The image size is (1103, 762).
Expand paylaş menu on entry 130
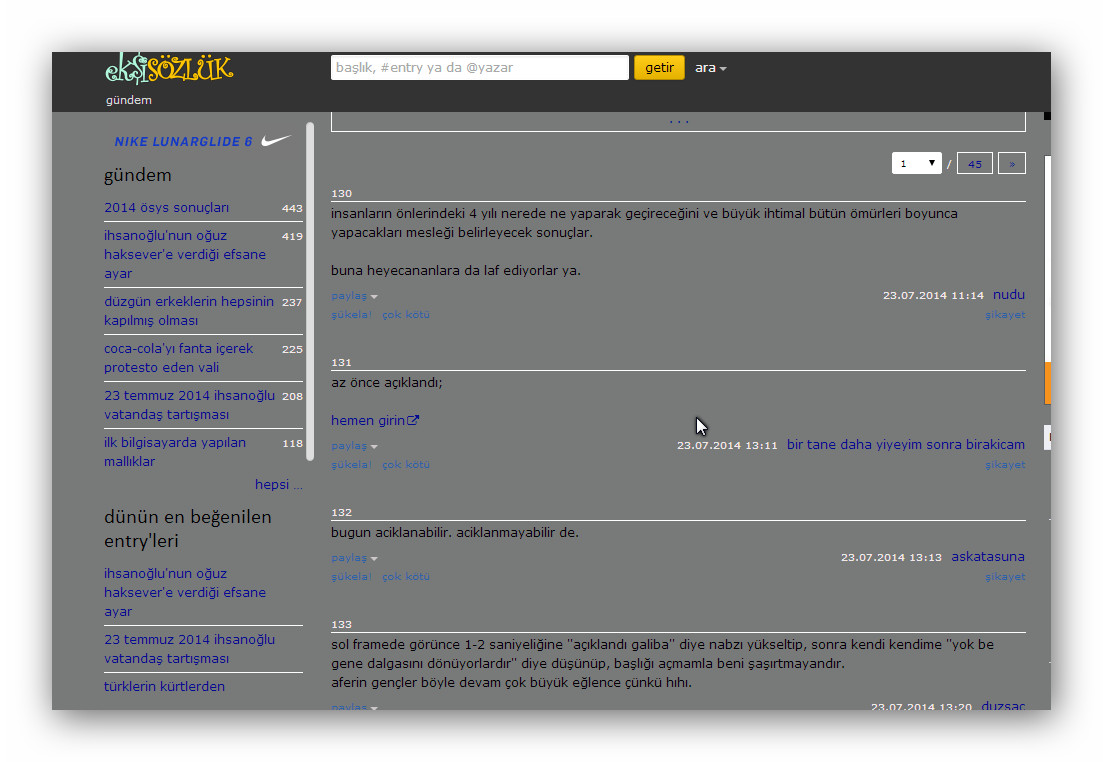tap(354, 296)
